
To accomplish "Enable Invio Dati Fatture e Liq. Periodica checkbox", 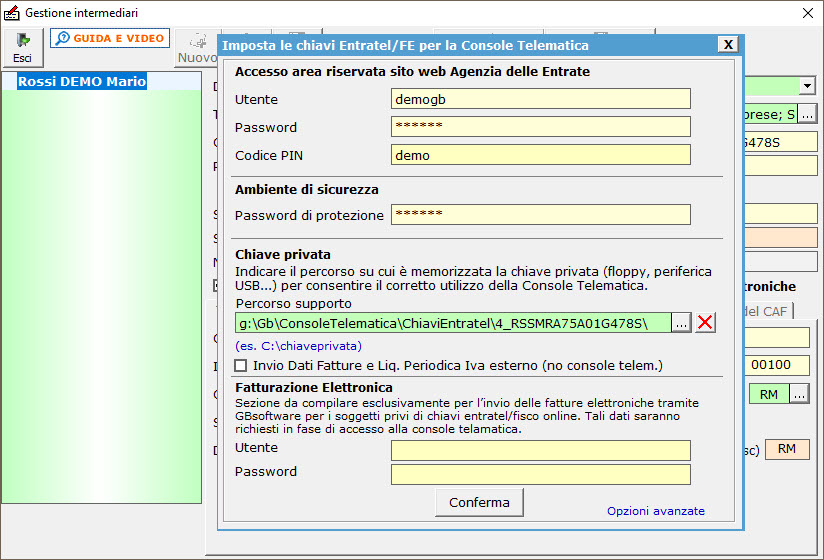I will coord(241,366).
